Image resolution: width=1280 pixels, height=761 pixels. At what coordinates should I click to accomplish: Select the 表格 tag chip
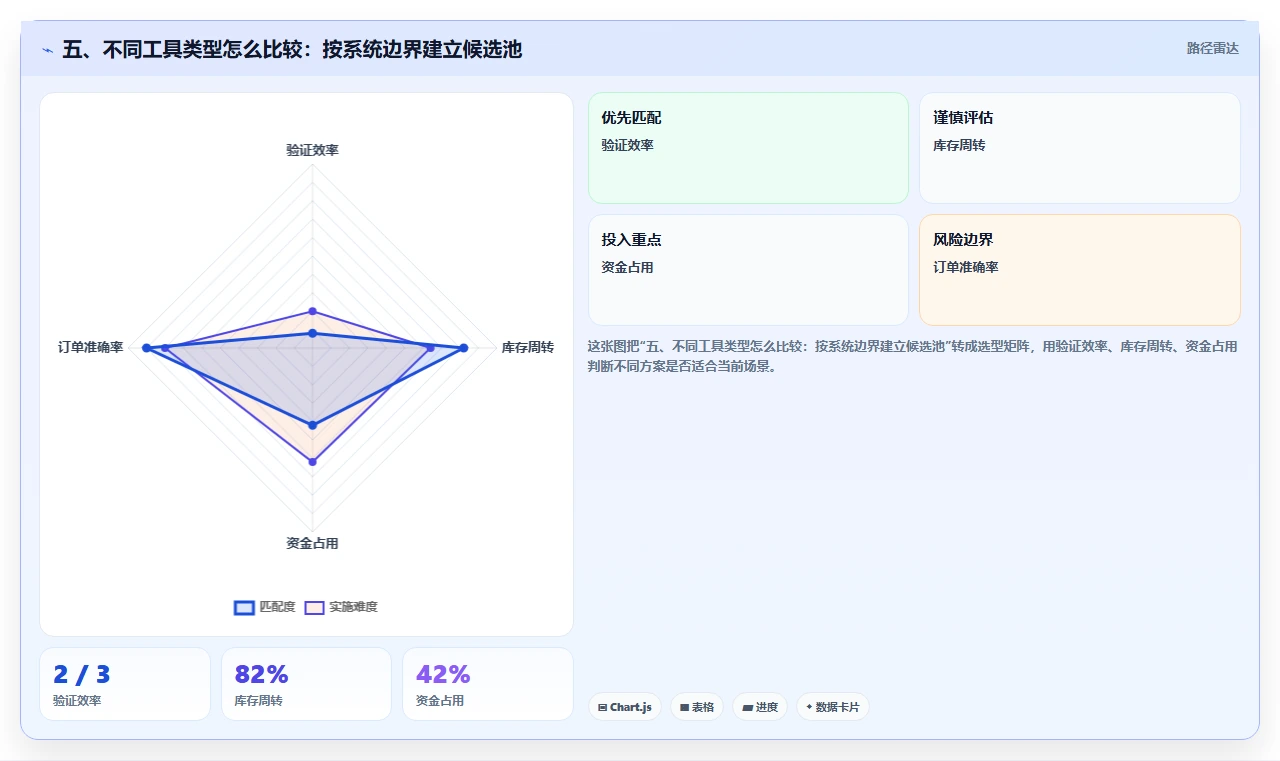697,707
